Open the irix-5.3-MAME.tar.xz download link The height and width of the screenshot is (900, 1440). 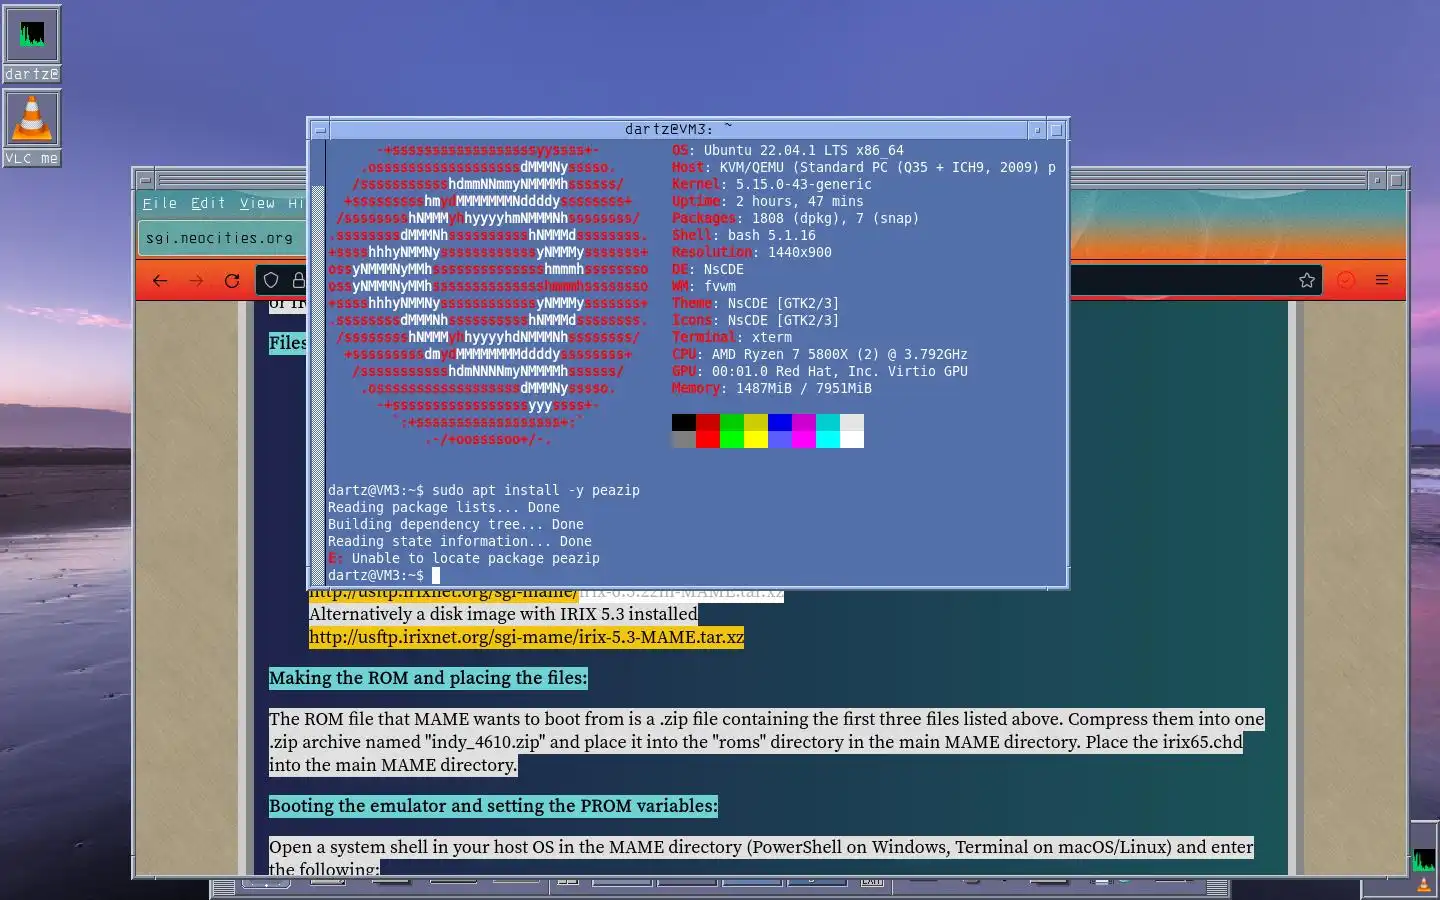pyautogui.click(x=526, y=637)
